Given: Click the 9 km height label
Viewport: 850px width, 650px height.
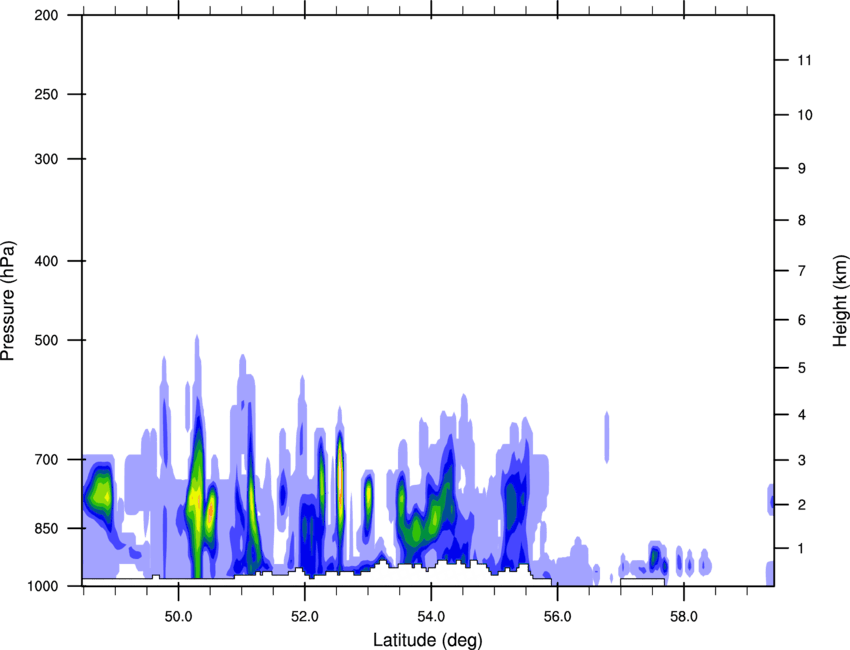Looking at the screenshot, I should click(802, 168).
